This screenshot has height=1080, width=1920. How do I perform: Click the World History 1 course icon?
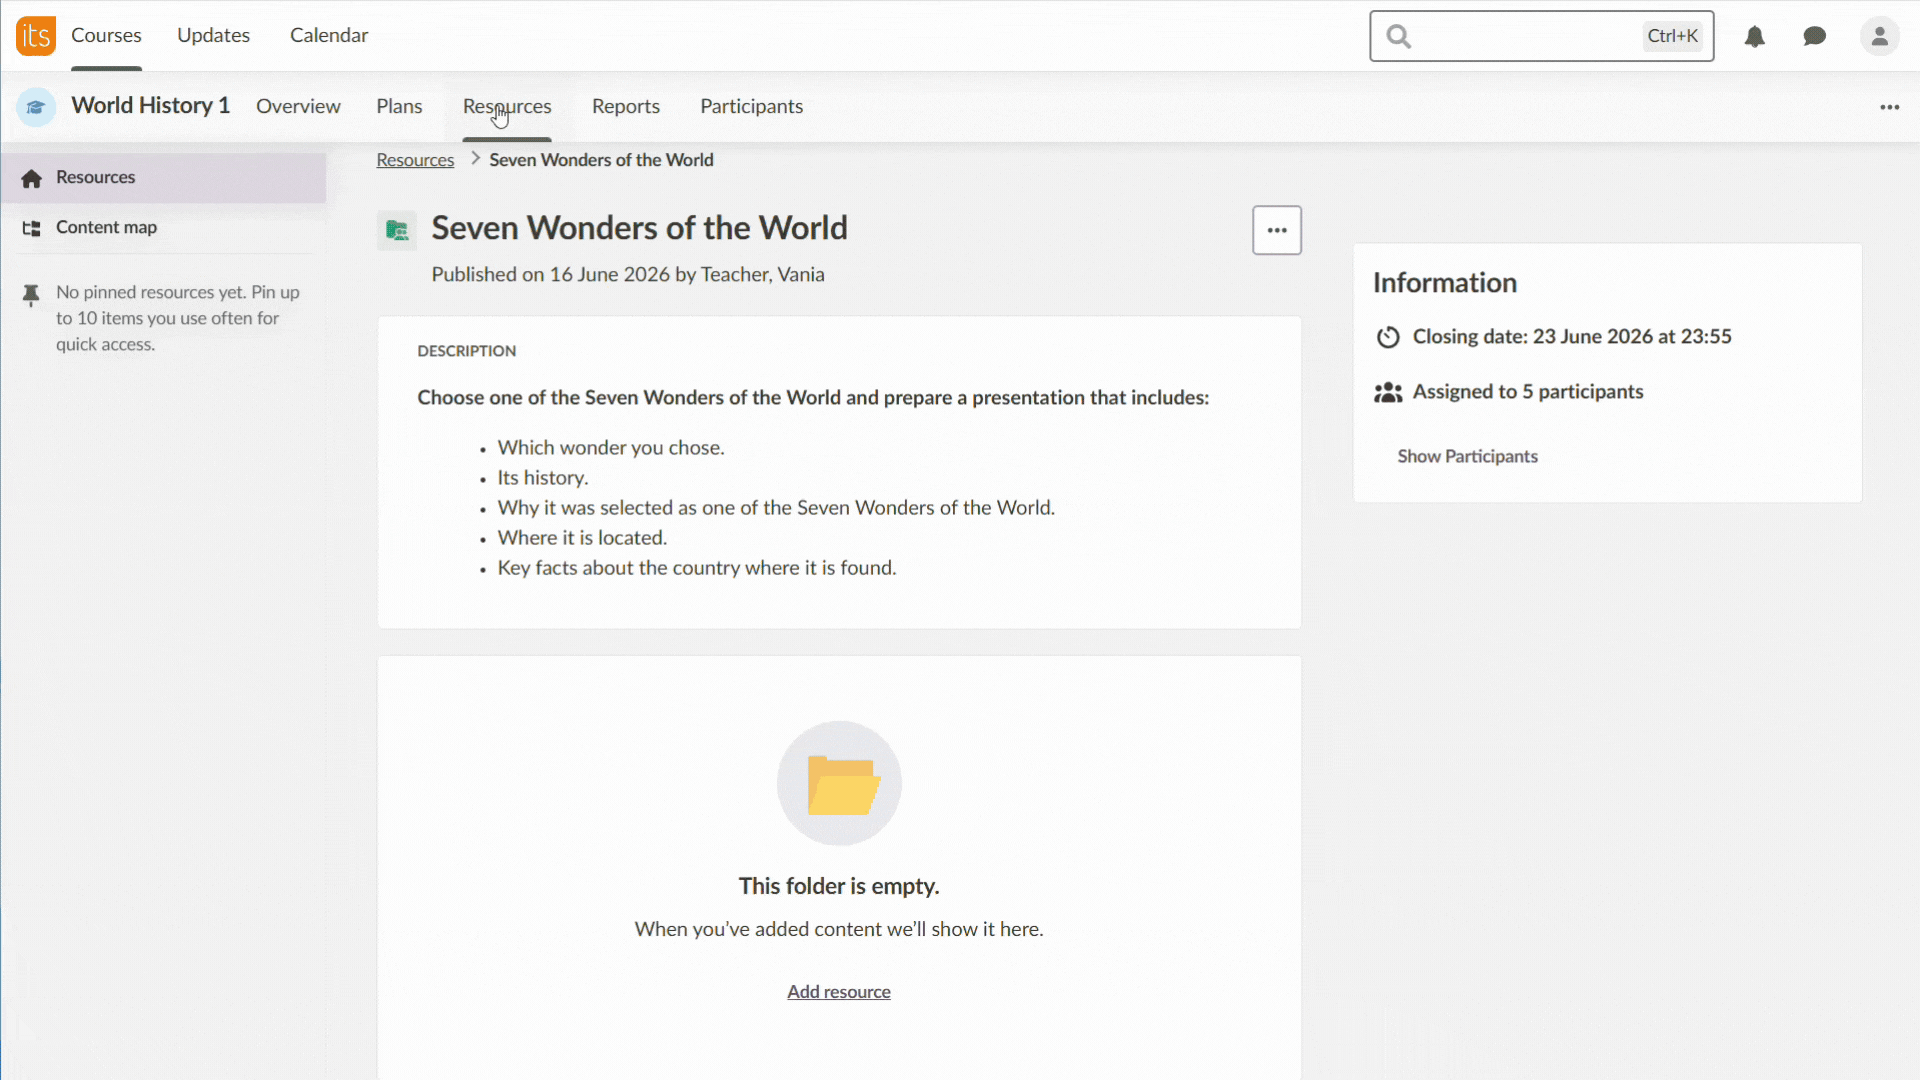[x=36, y=107]
